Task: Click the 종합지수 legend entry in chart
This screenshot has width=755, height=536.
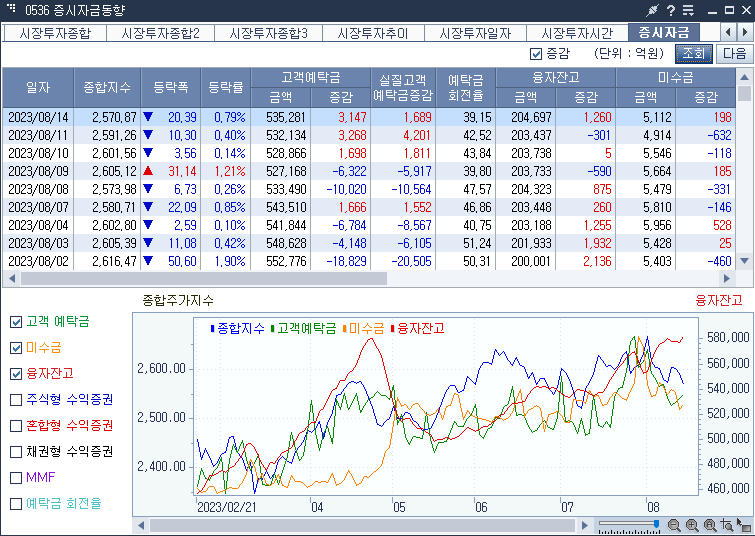Action: point(237,328)
